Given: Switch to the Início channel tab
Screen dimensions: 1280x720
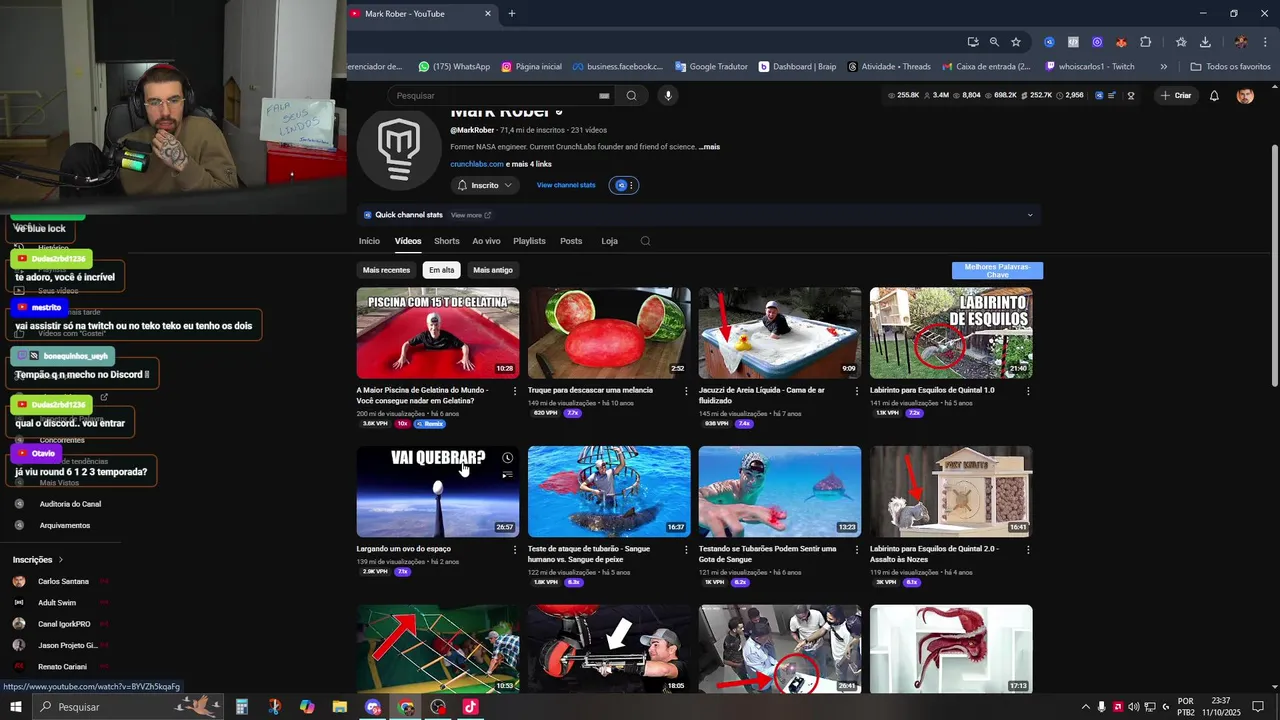Looking at the screenshot, I should coord(369,241).
